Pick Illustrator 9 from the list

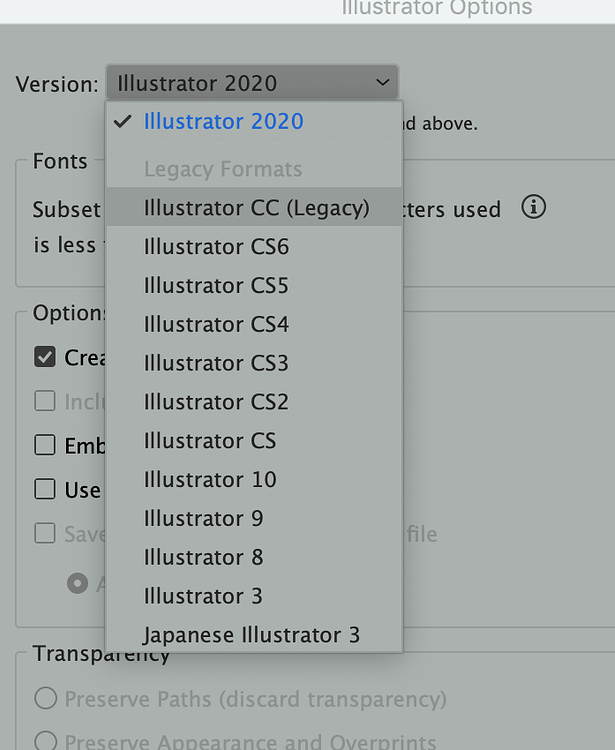254,518
